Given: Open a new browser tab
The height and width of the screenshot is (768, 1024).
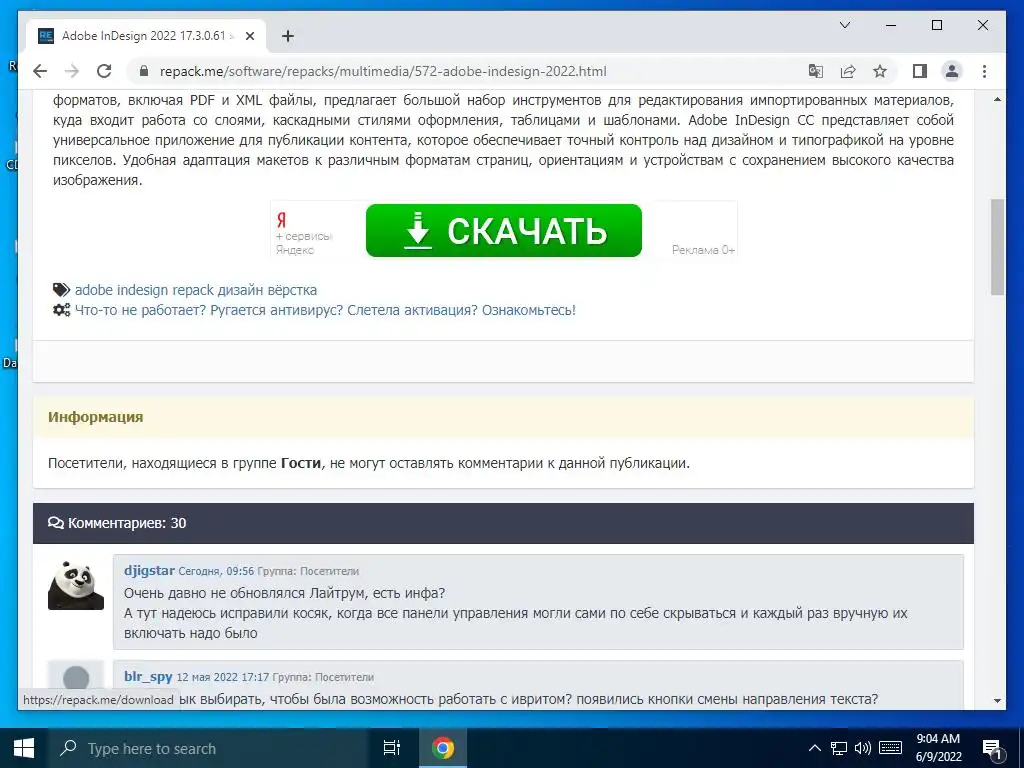Looking at the screenshot, I should (287, 36).
